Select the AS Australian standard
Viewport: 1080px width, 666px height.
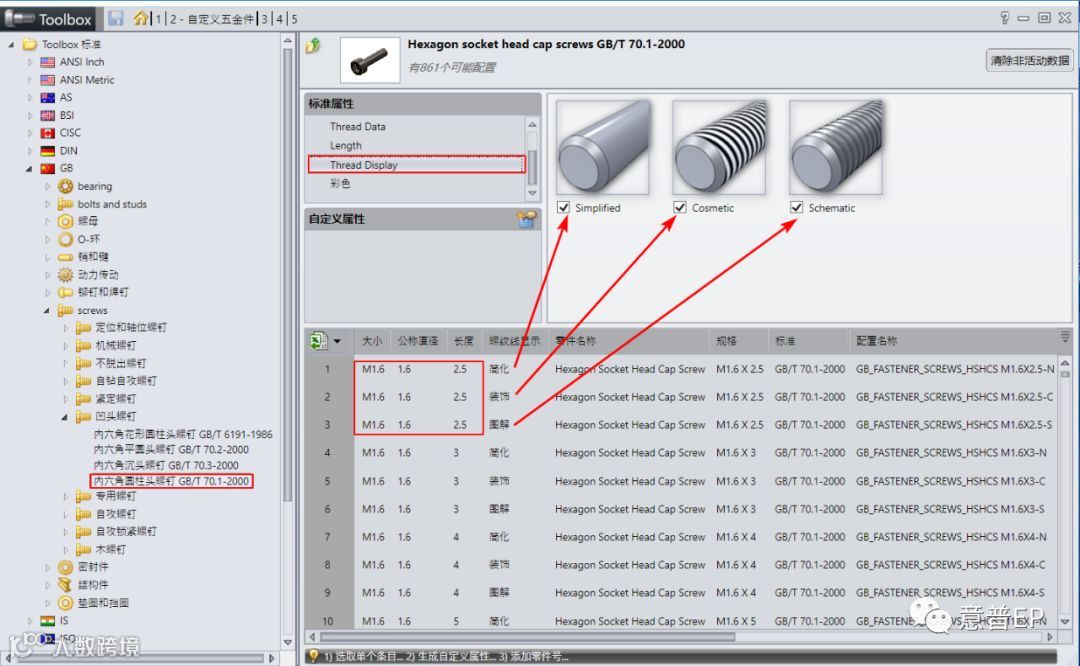click(x=56, y=97)
